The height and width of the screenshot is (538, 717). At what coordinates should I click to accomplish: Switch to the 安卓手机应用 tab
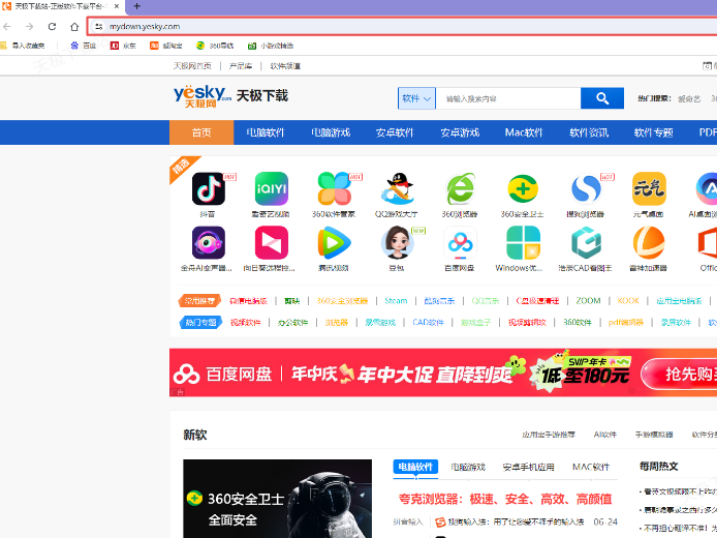(x=528, y=467)
